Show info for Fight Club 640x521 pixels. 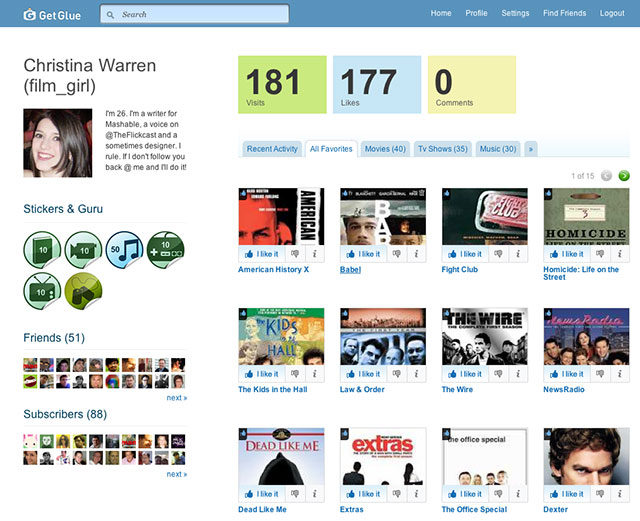point(518,254)
